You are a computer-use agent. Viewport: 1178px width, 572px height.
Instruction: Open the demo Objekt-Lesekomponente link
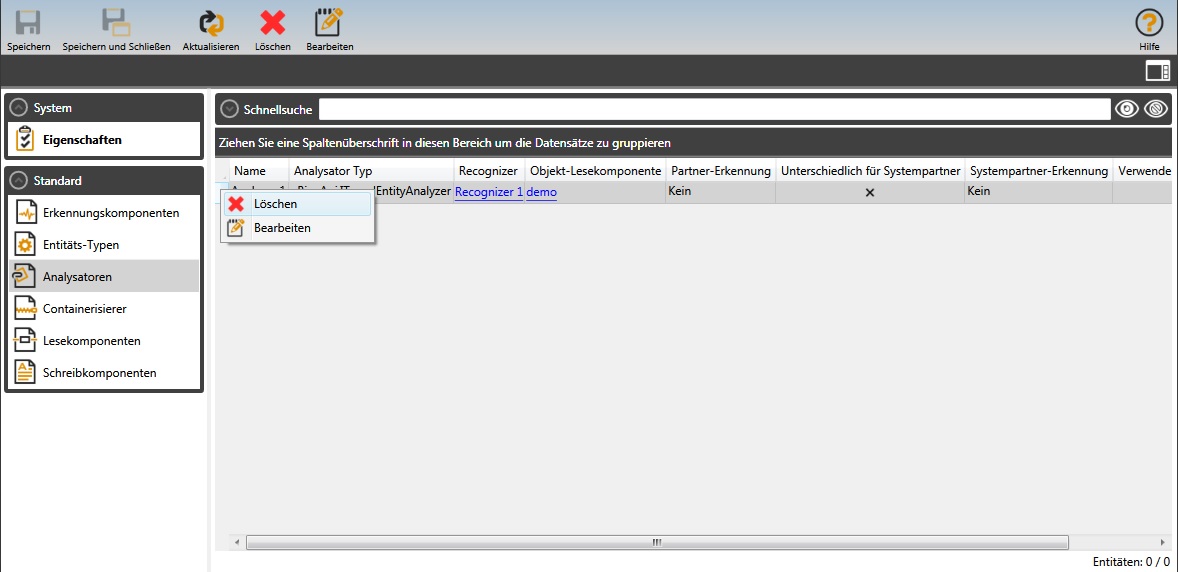[x=542, y=192]
